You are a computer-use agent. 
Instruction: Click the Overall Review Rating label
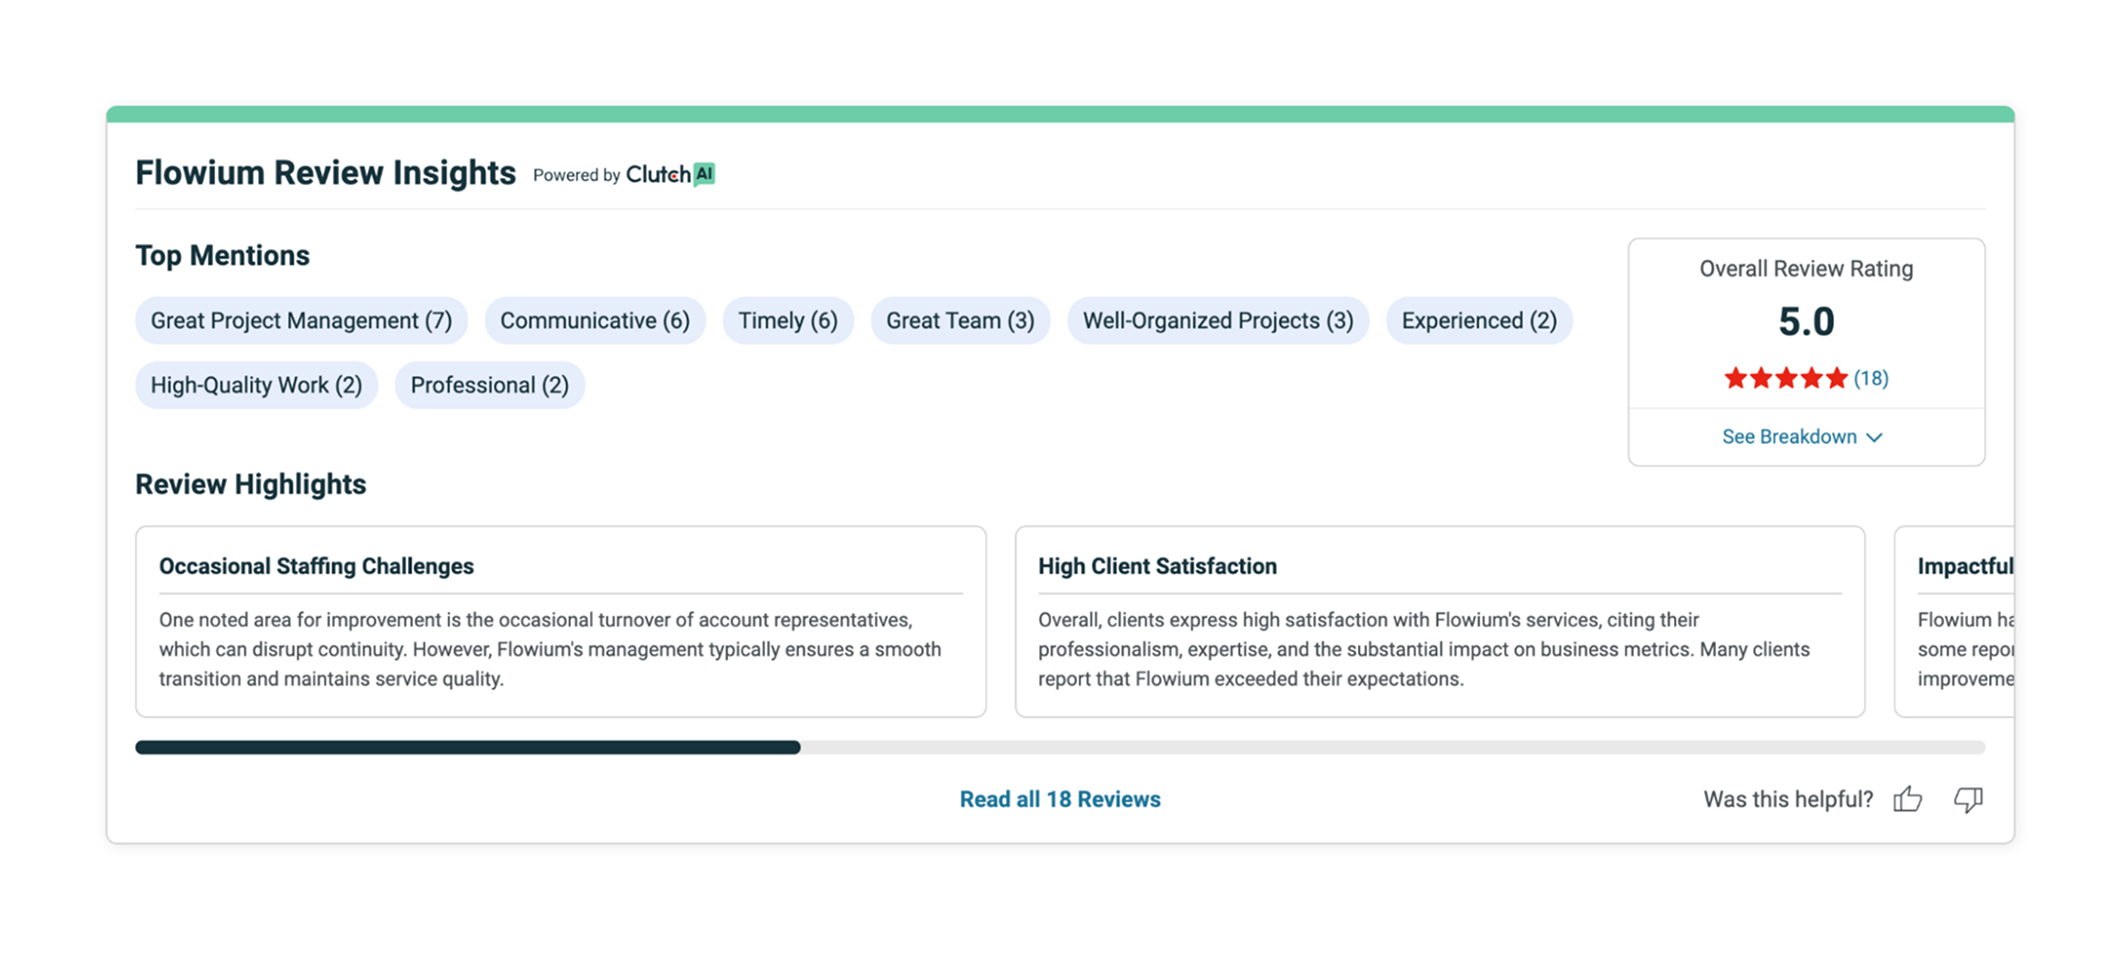1806,269
